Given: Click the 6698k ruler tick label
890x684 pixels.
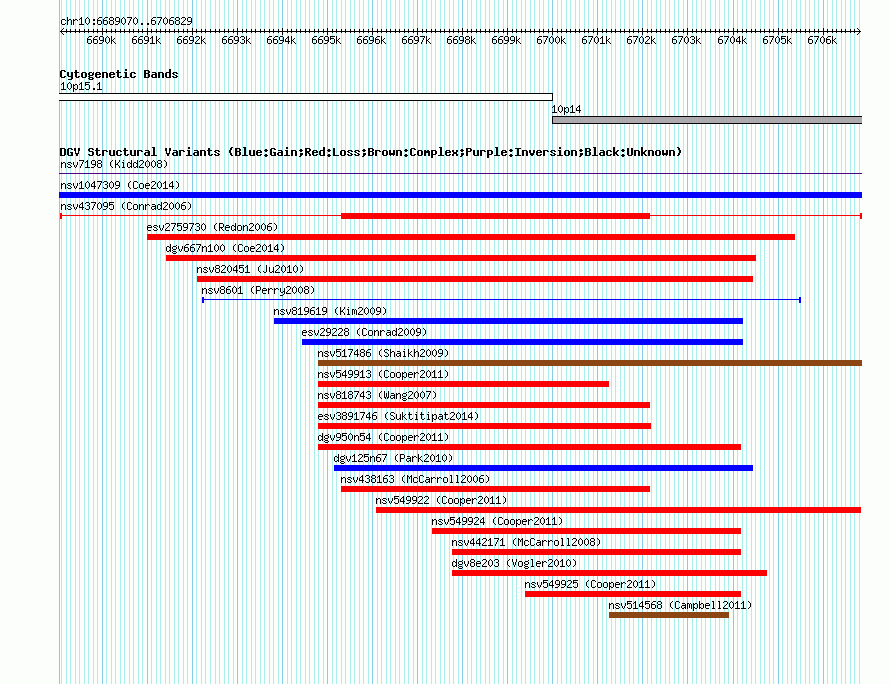Looking at the screenshot, I should (x=461, y=41).
